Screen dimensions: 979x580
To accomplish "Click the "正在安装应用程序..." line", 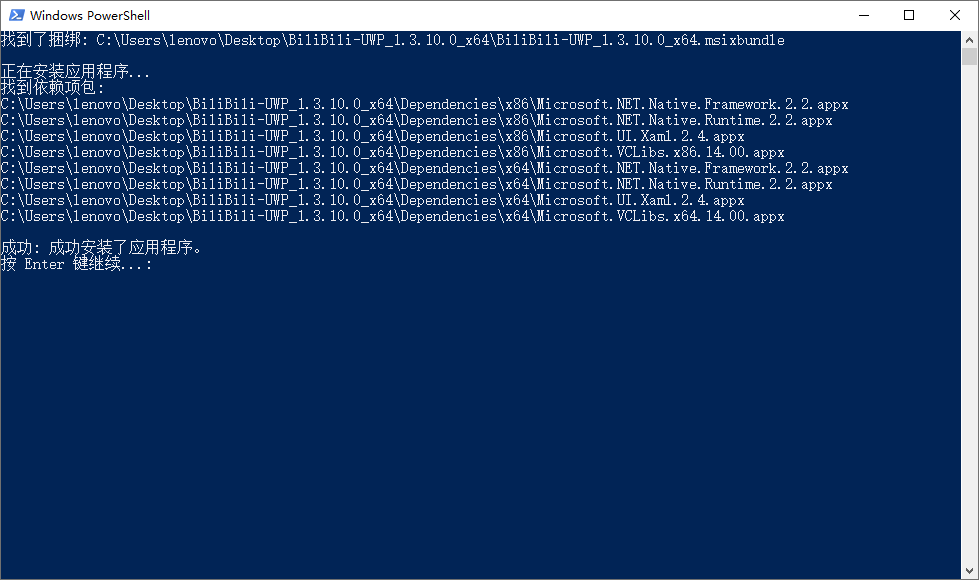I will click(x=76, y=72).
